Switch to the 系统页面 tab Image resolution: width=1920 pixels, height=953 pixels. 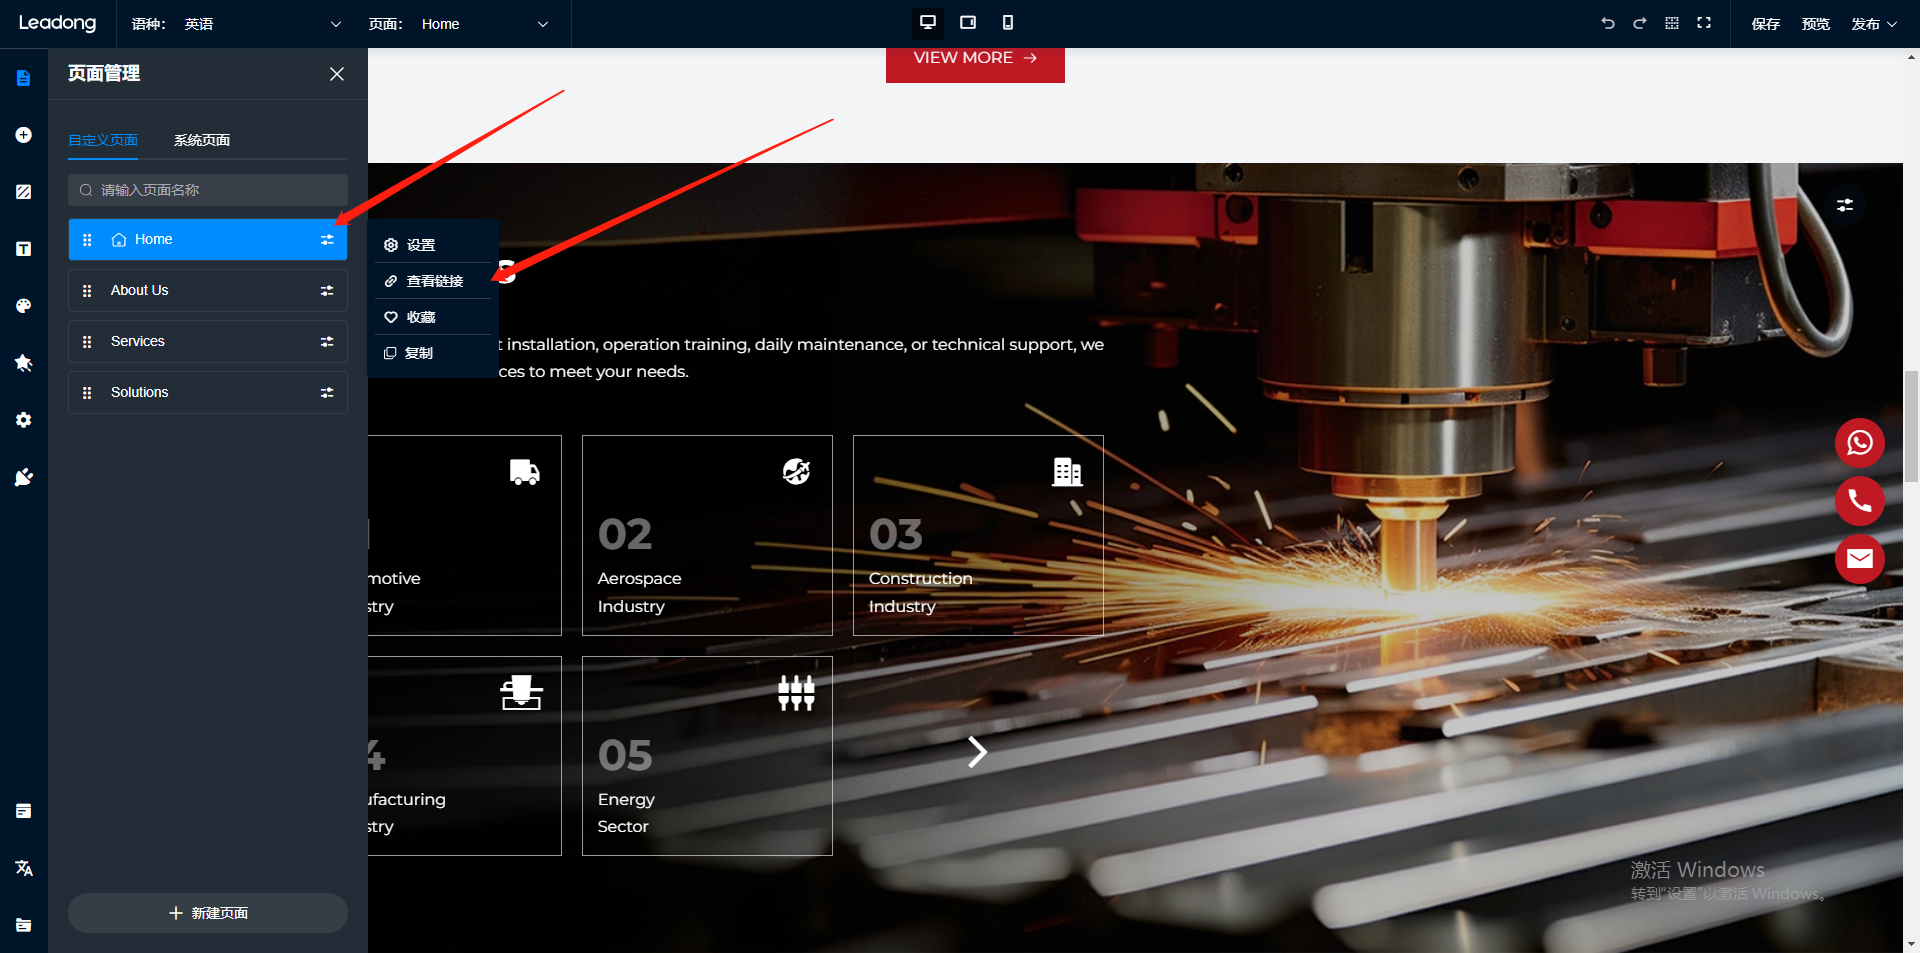202,140
